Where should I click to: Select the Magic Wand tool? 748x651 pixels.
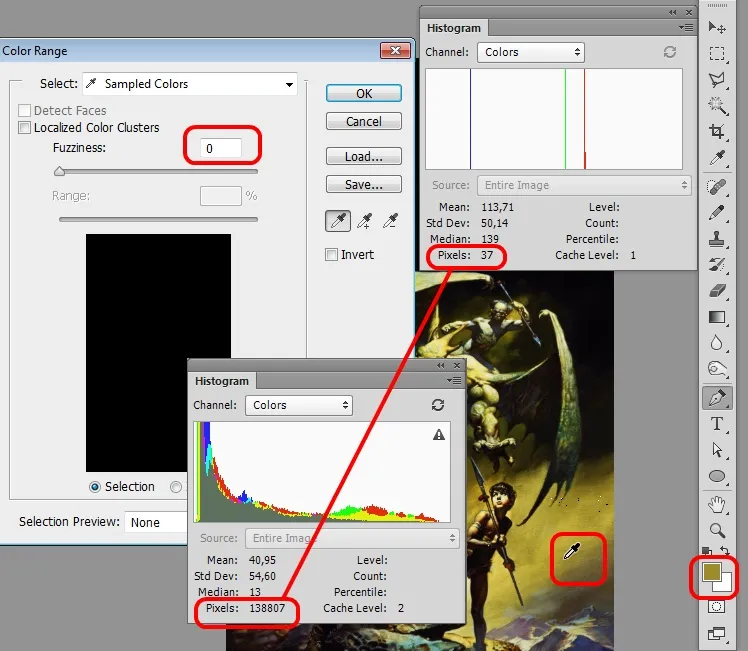pos(717,105)
